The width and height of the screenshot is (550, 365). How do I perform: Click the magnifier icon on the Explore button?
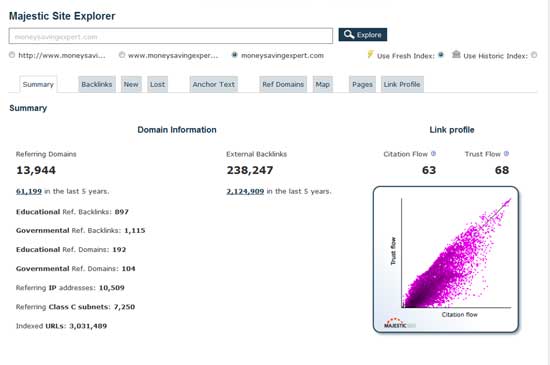coord(349,34)
